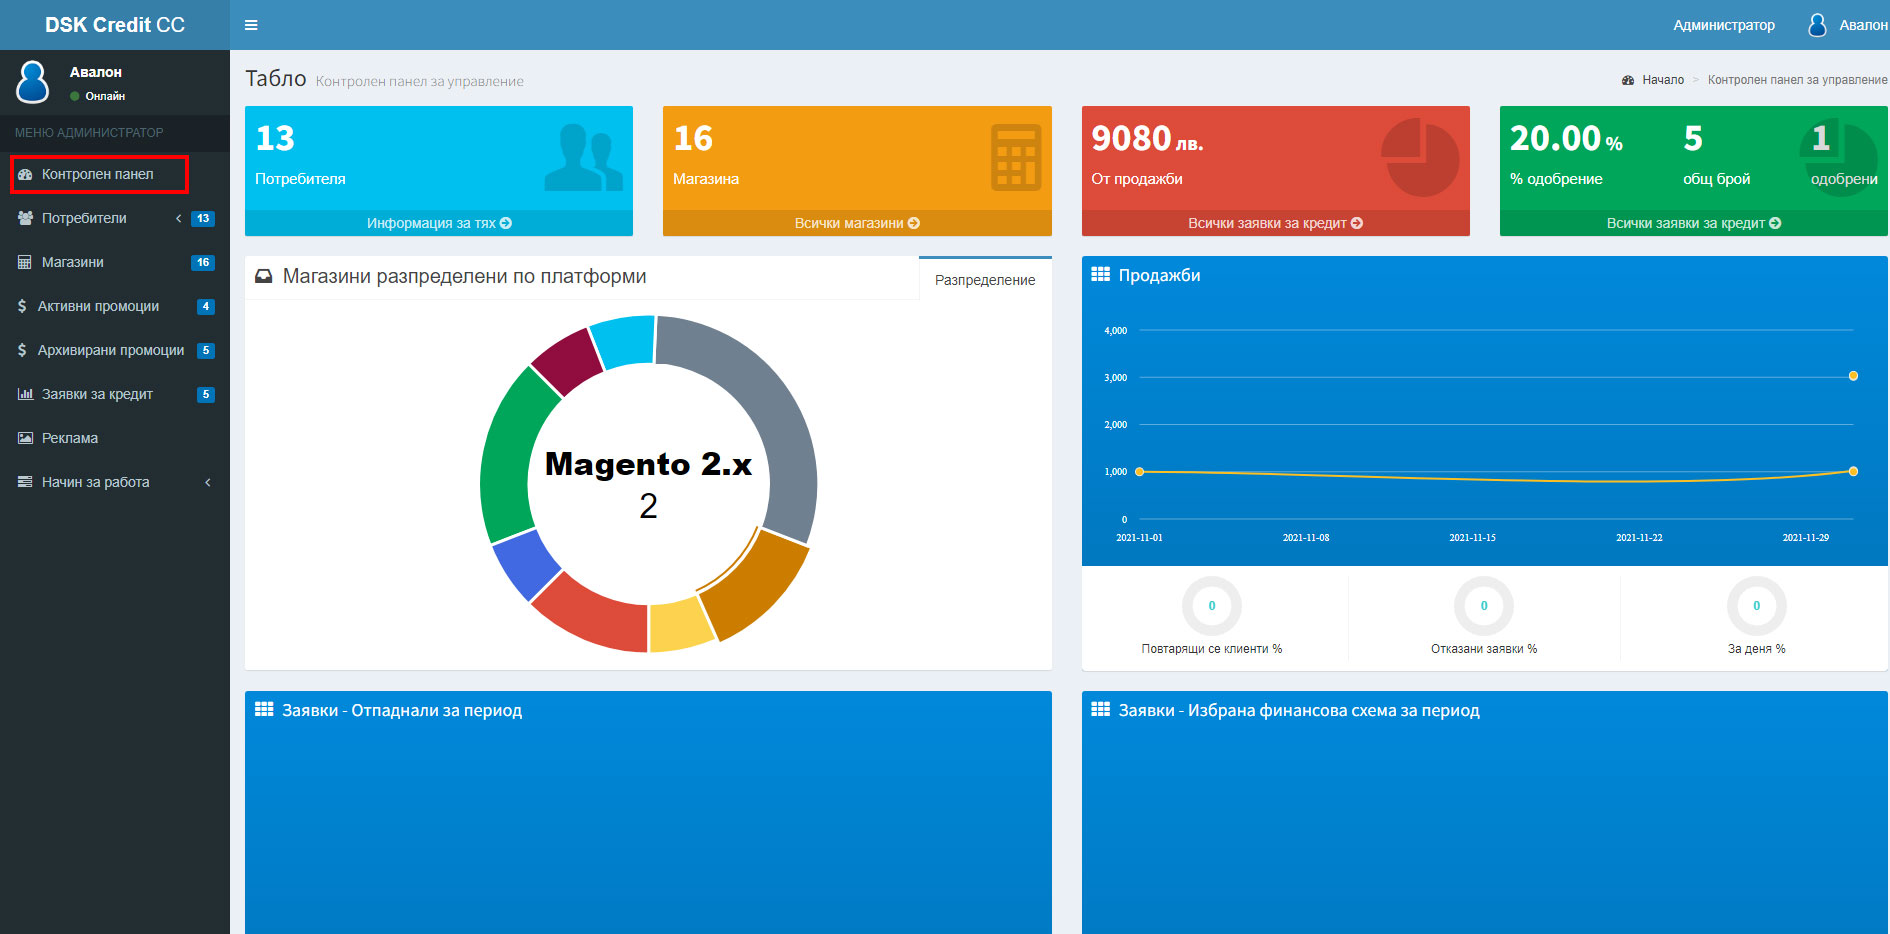The image size is (1890, 934).
Task: Open Заявки за кредит menu item
Action: click(x=115, y=394)
